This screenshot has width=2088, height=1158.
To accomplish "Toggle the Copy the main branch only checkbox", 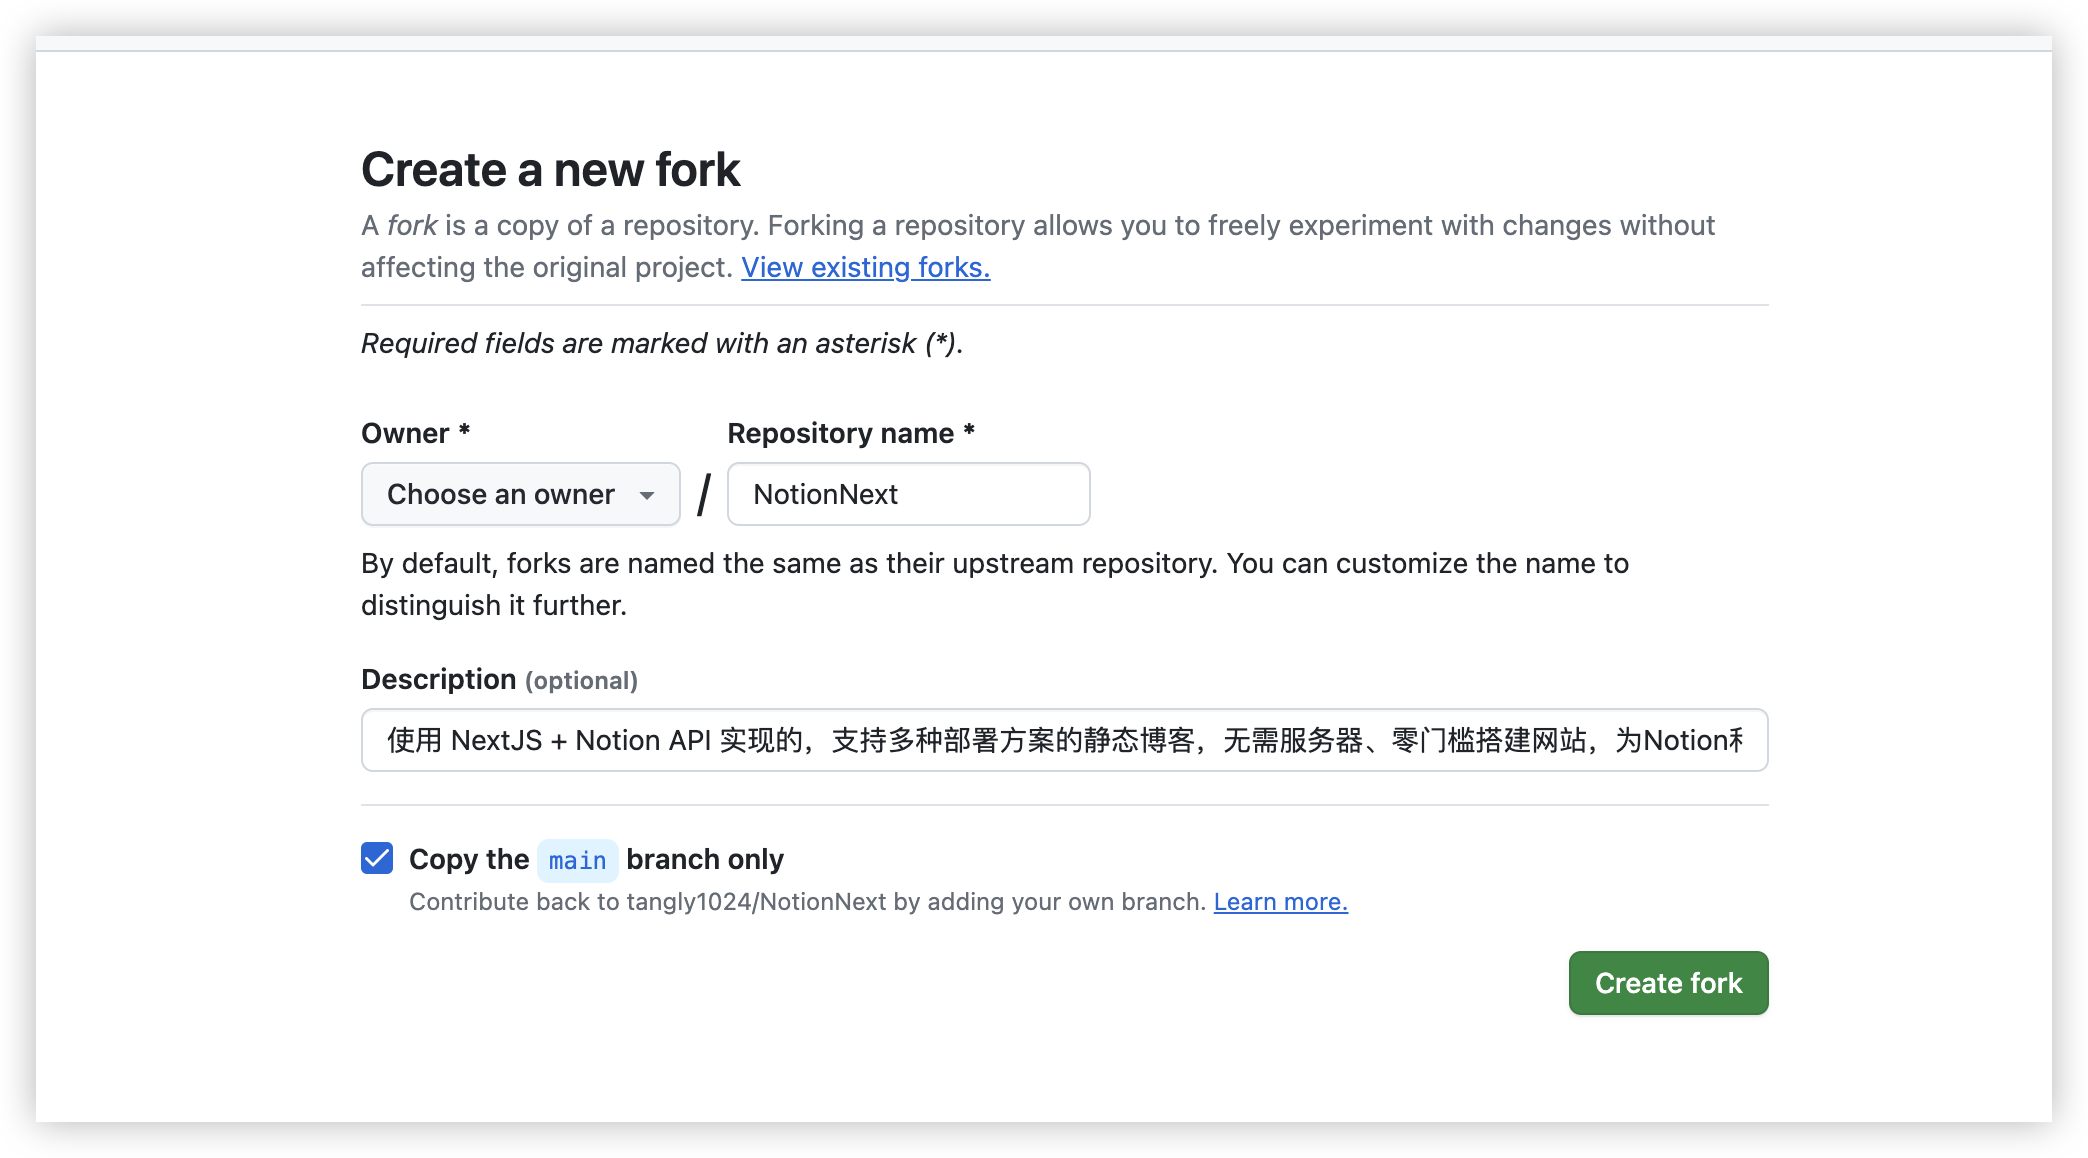I will tap(377, 858).
